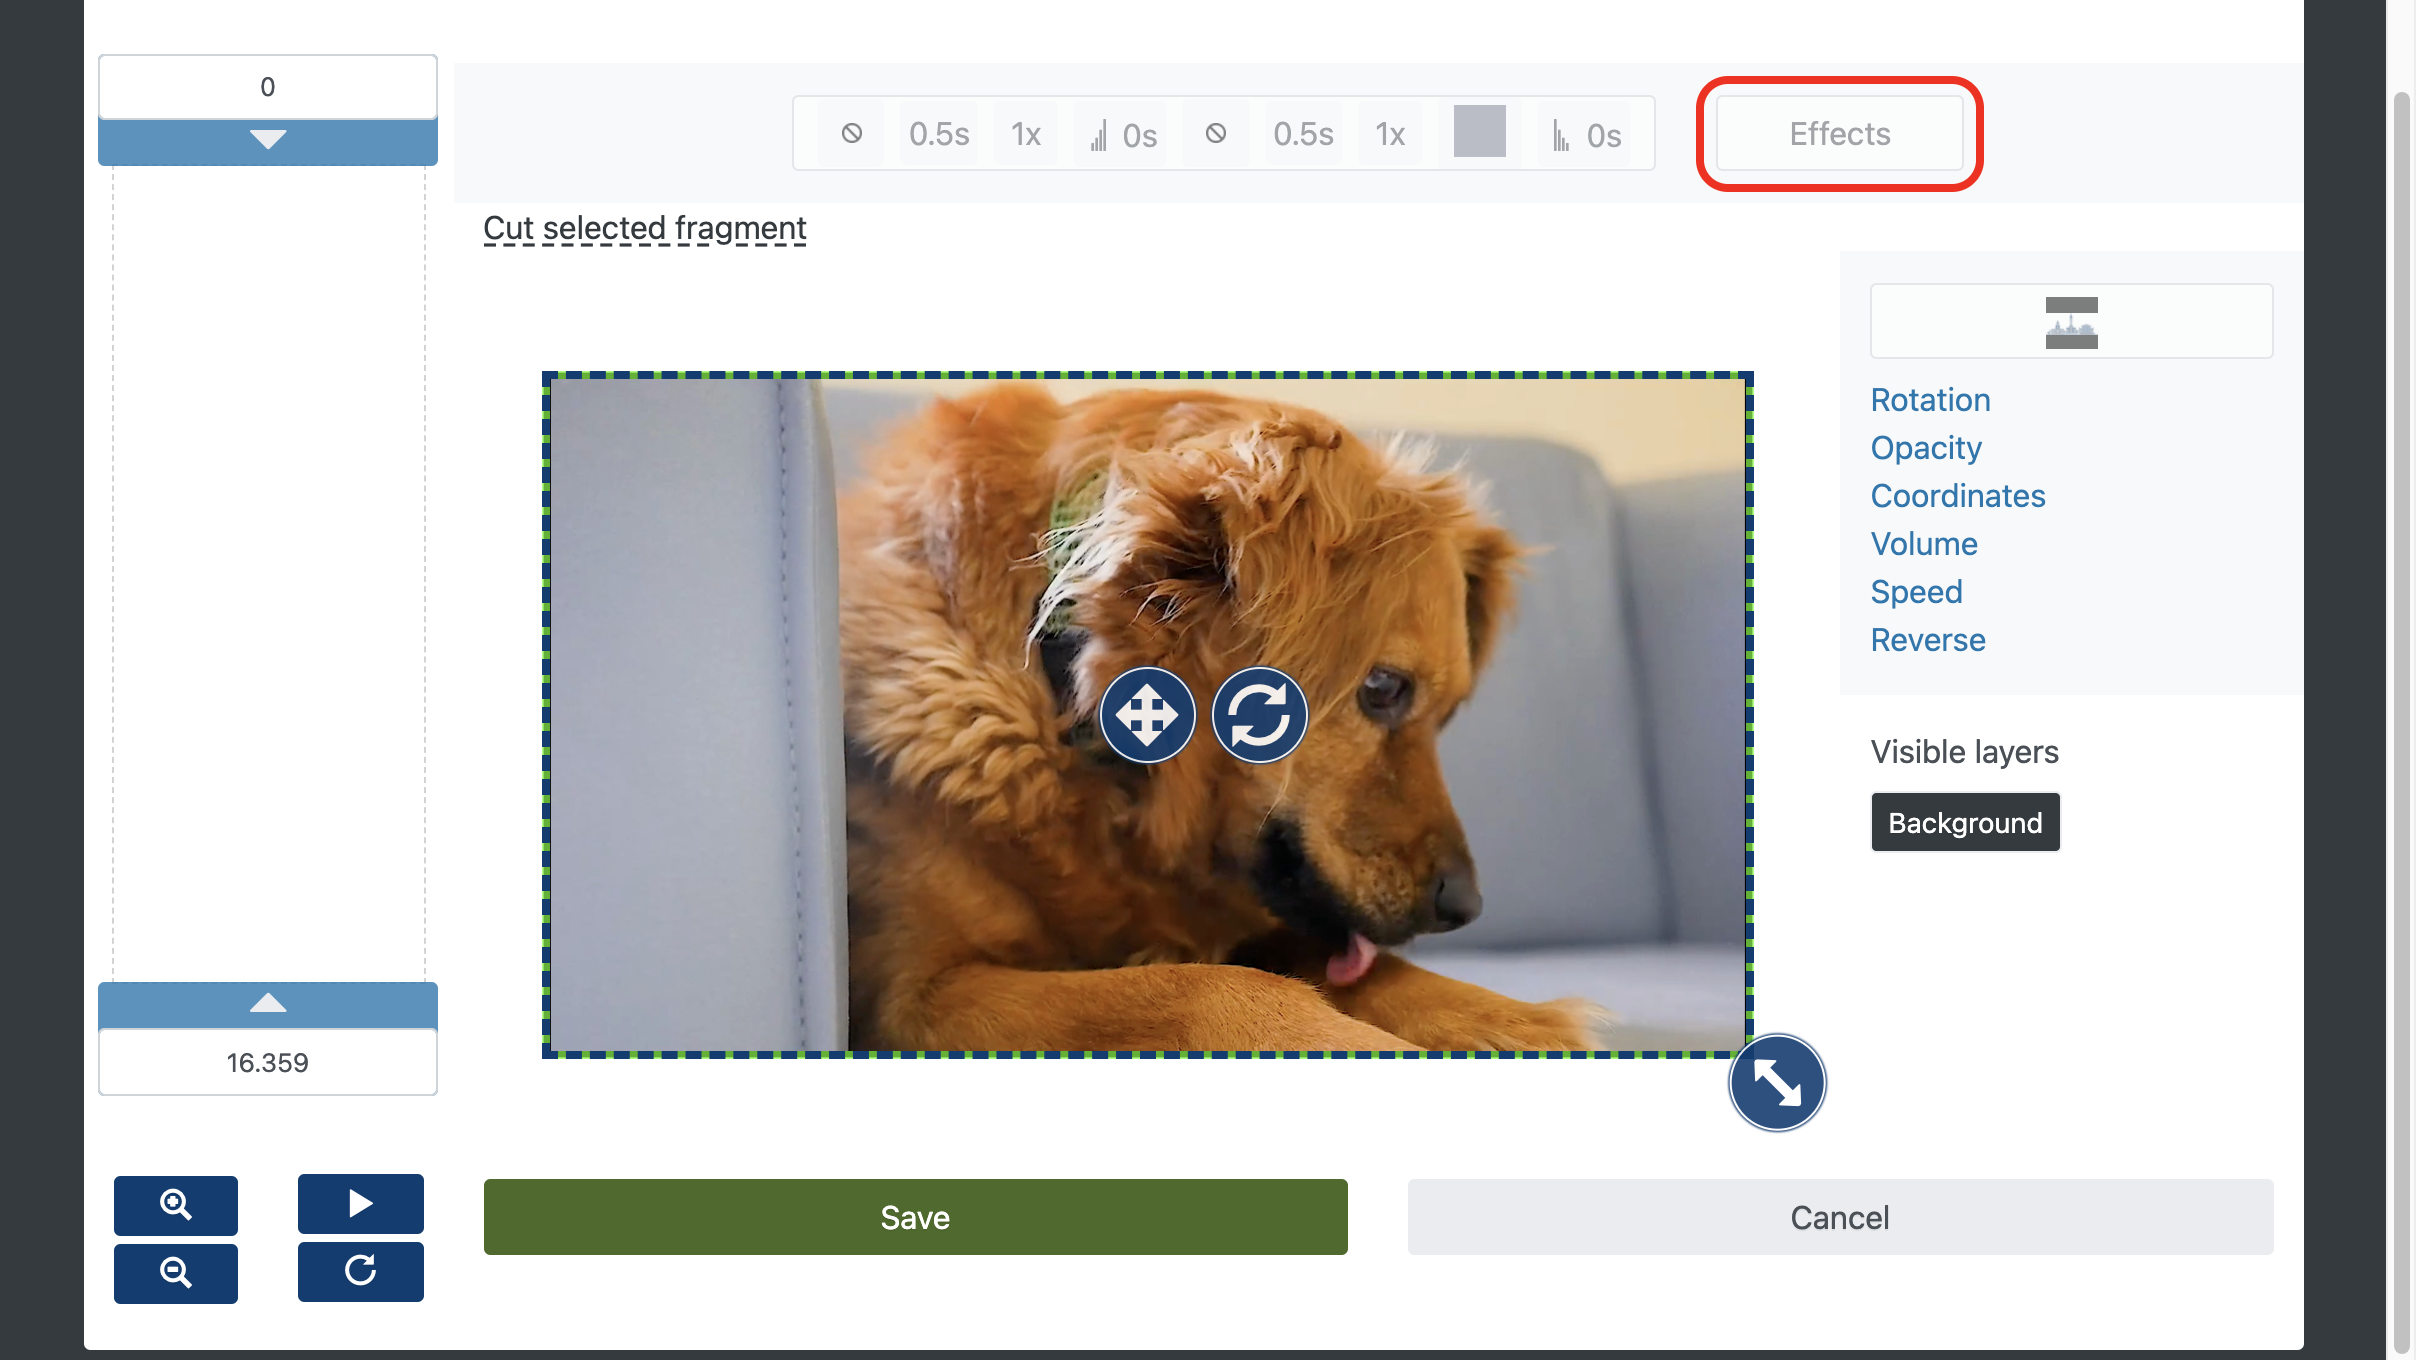Click the green Save button
The image size is (2416, 1360).
(x=916, y=1217)
